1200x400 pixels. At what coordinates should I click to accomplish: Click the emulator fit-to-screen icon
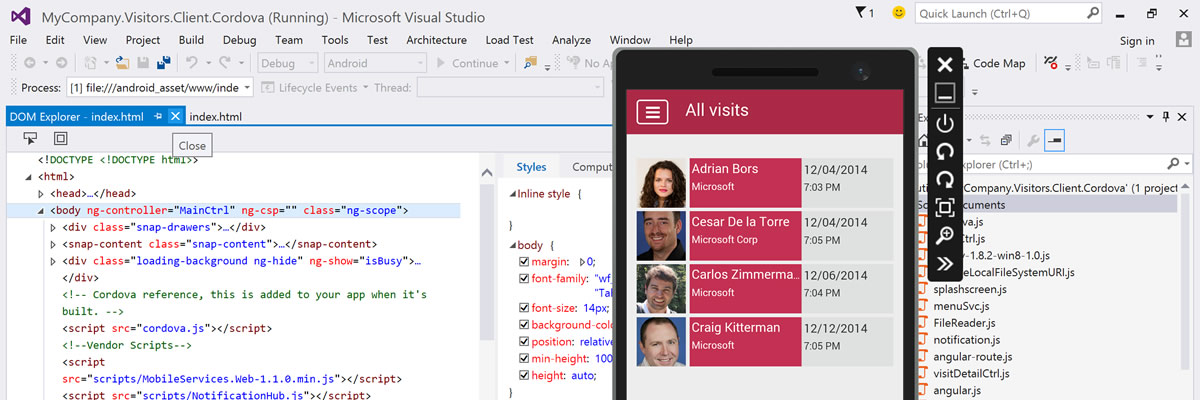[x=944, y=208]
